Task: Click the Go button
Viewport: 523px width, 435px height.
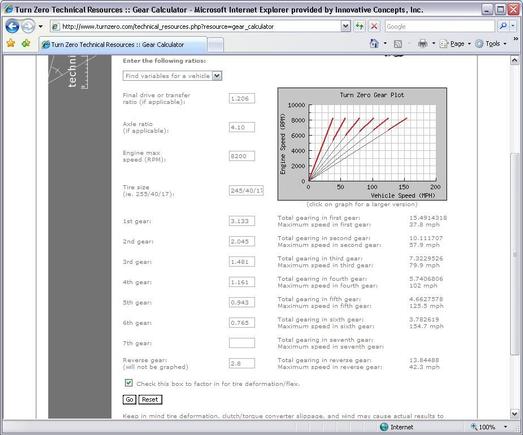Action: pos(129,399)
